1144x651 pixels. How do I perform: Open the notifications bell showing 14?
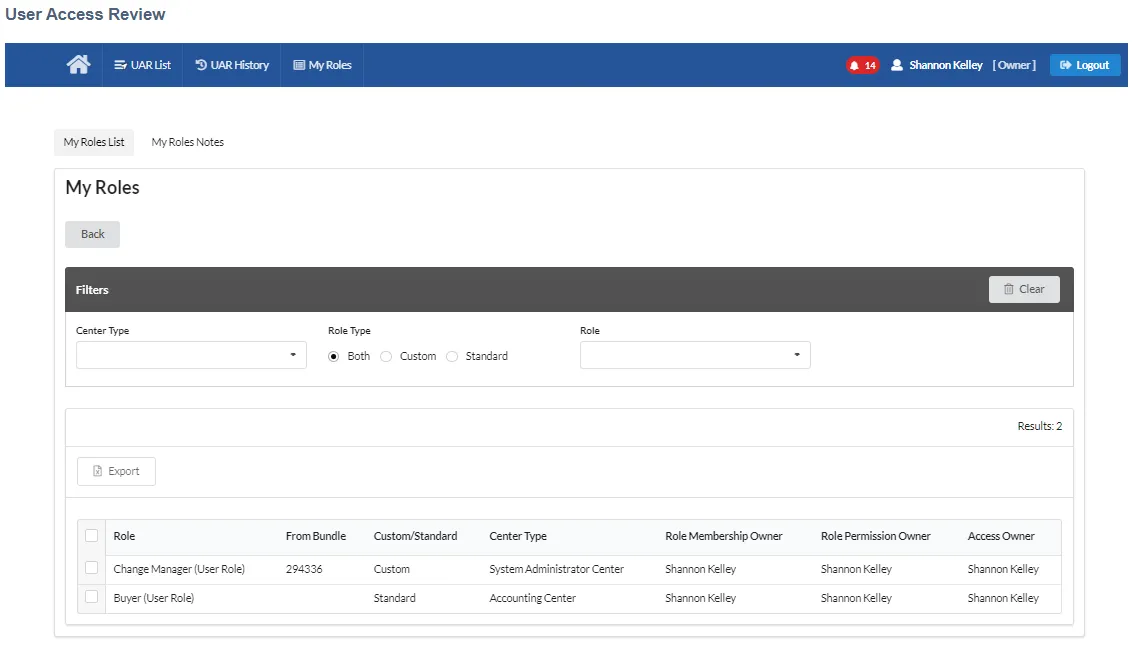862,65
